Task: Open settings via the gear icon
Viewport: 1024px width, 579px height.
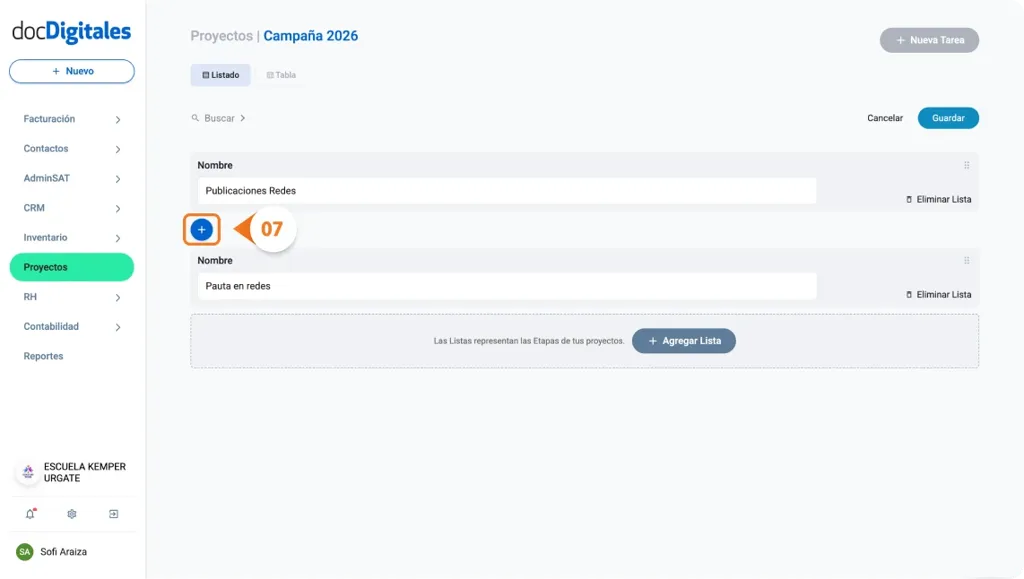Action: tap(71, 513)
